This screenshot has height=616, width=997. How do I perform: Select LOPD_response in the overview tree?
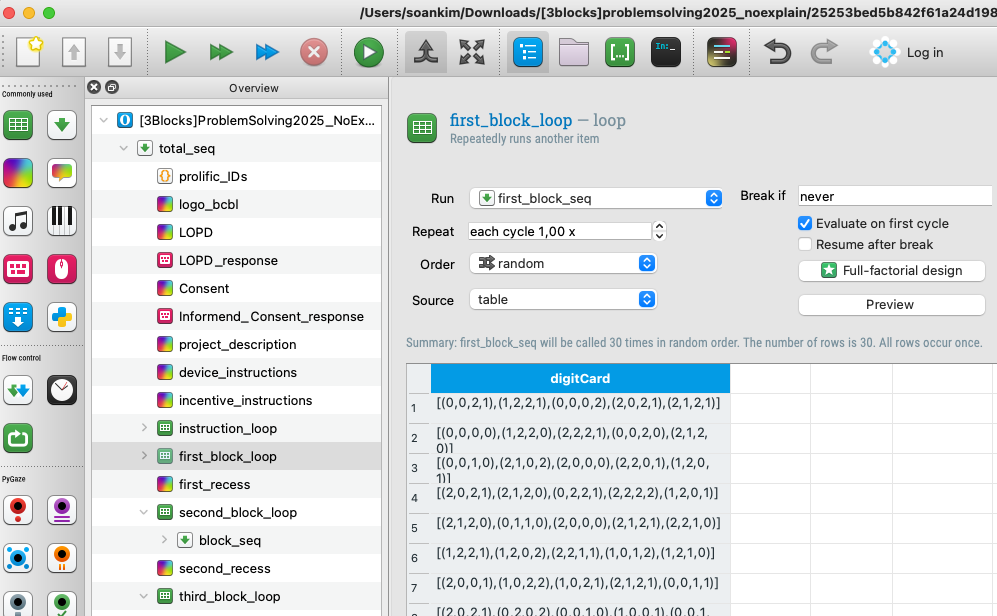(x=228, y=260)
